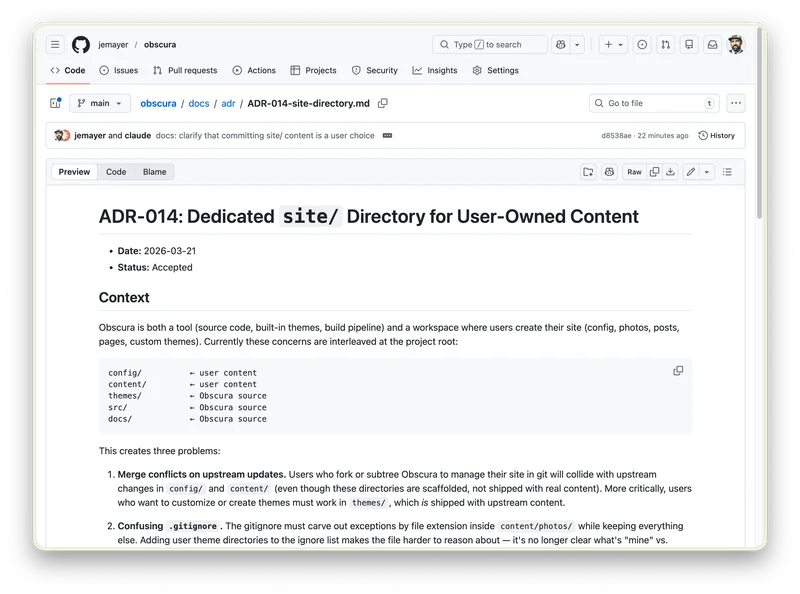
Task: Open the notifications inbox
Action: [712, 45]
